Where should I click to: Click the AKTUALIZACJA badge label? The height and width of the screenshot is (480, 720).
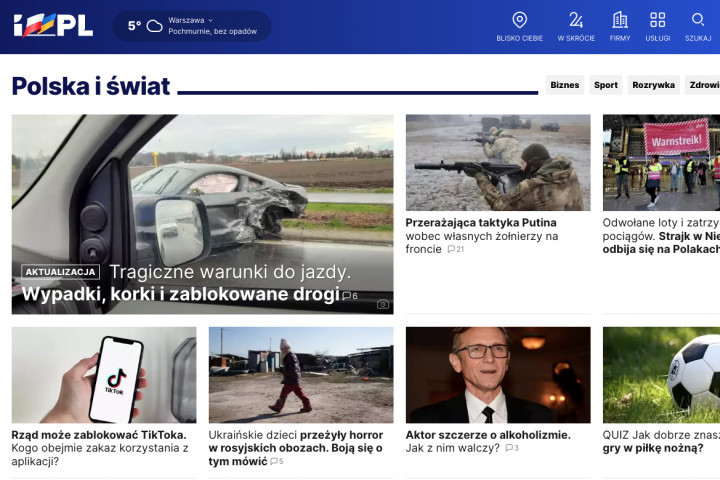click(x=60, y=272)
